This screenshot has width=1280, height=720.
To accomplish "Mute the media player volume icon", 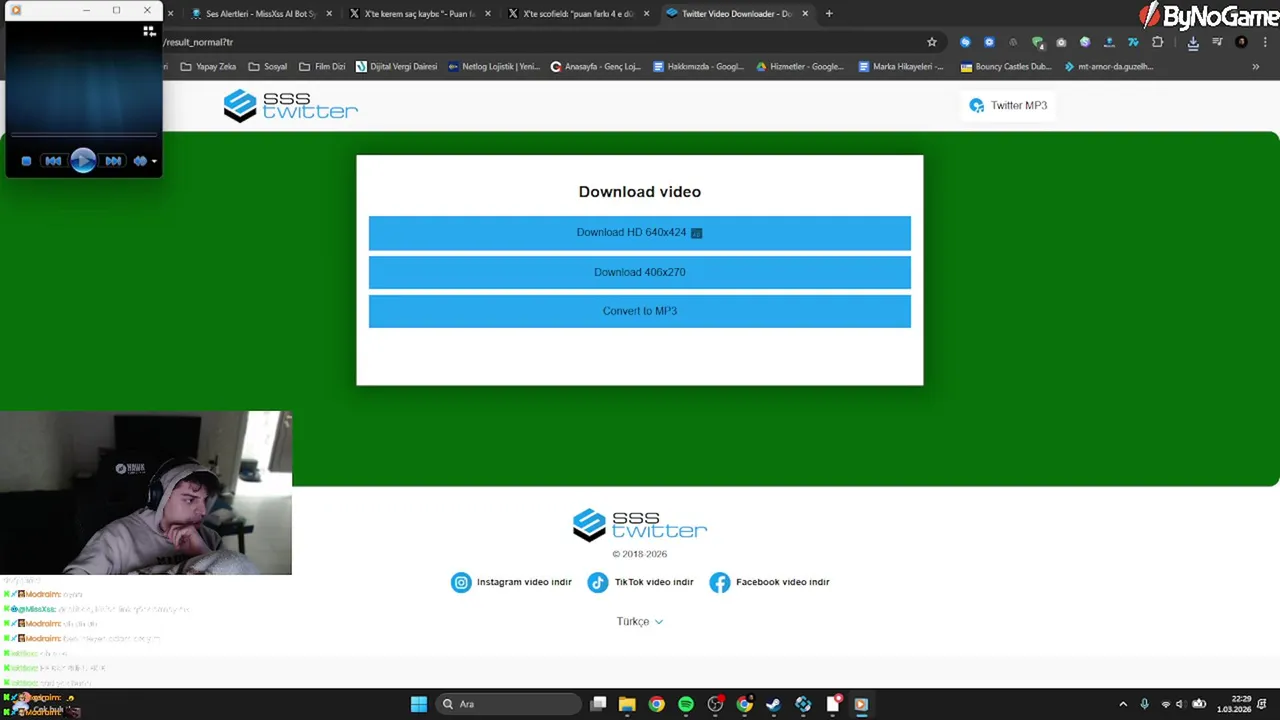I will coord(140,161).
